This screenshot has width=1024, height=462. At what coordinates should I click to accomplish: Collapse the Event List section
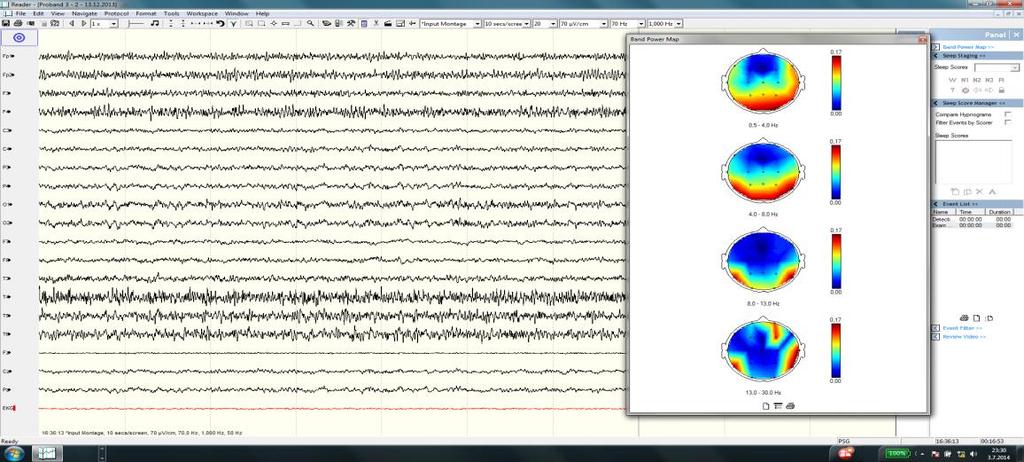click(x=936, y=204)
